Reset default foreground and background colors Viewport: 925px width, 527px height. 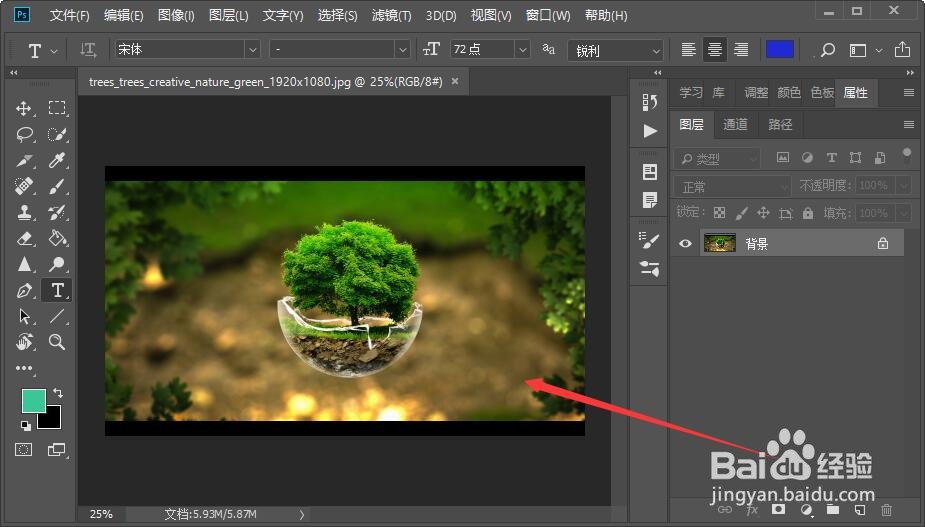tap(25, 425)
